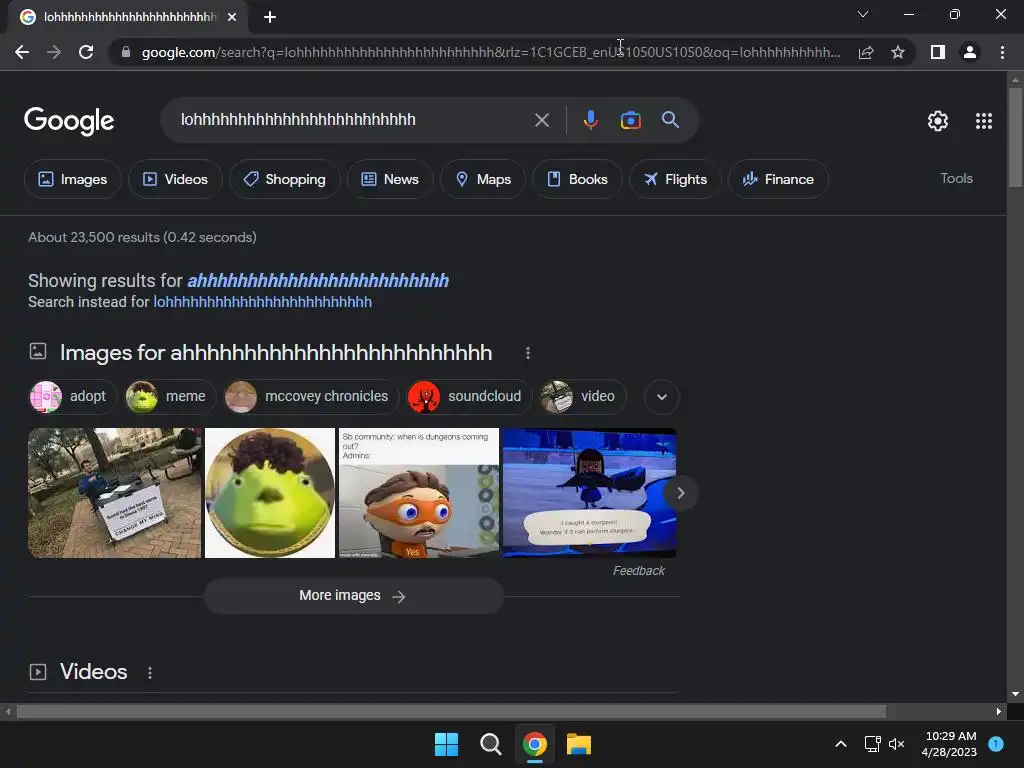Image resolution: width=1024 pixels, height=768 pixels.
Task: Click the Google logo
Action: click(69, 121)
